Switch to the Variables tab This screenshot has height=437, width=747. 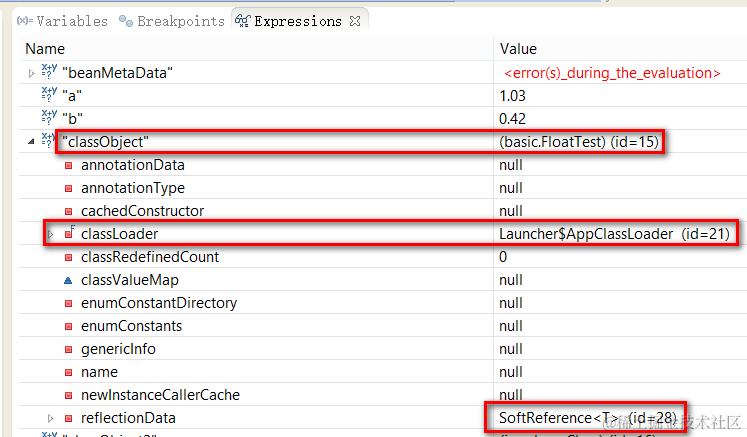coord(62,21)
